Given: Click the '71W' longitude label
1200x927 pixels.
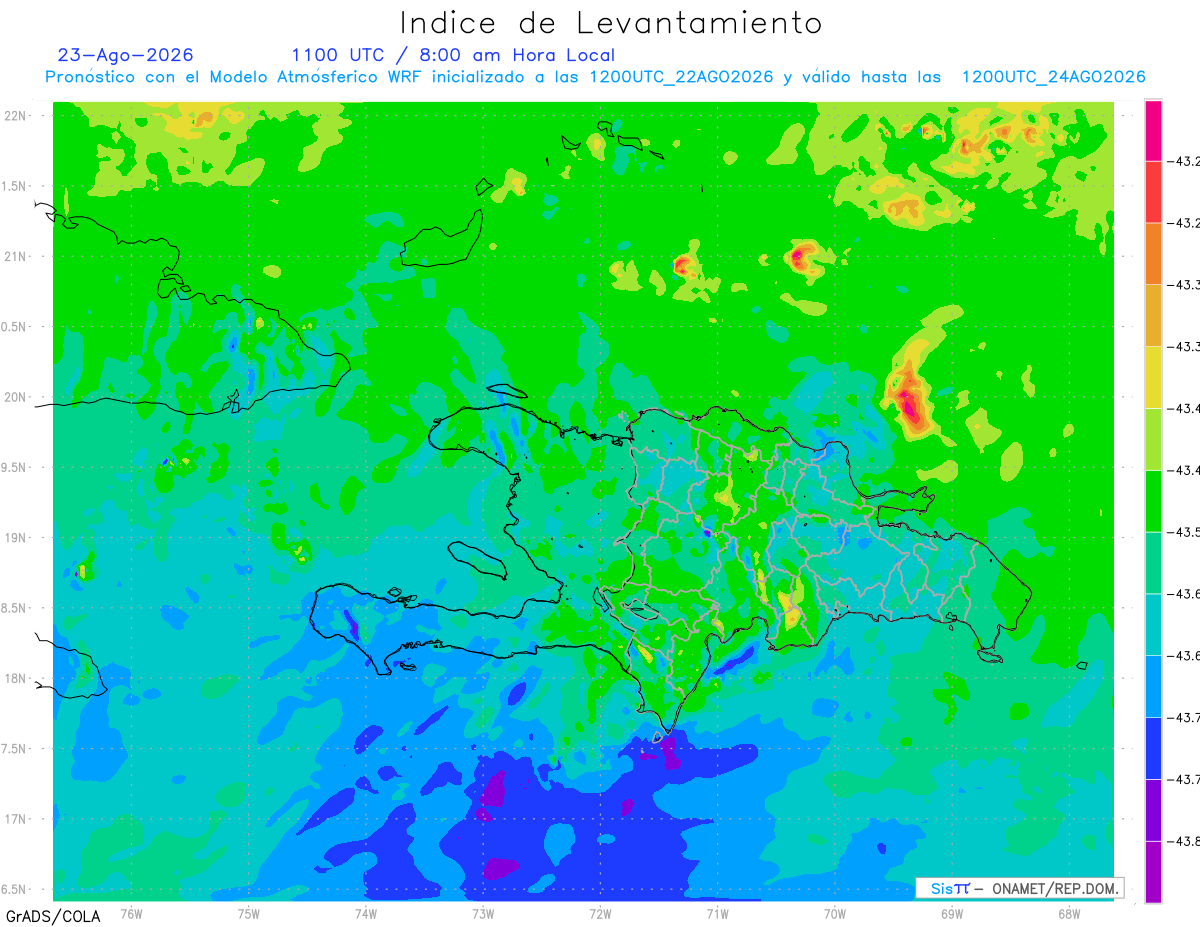Looking at the screenshot, I should pos(717,913).
